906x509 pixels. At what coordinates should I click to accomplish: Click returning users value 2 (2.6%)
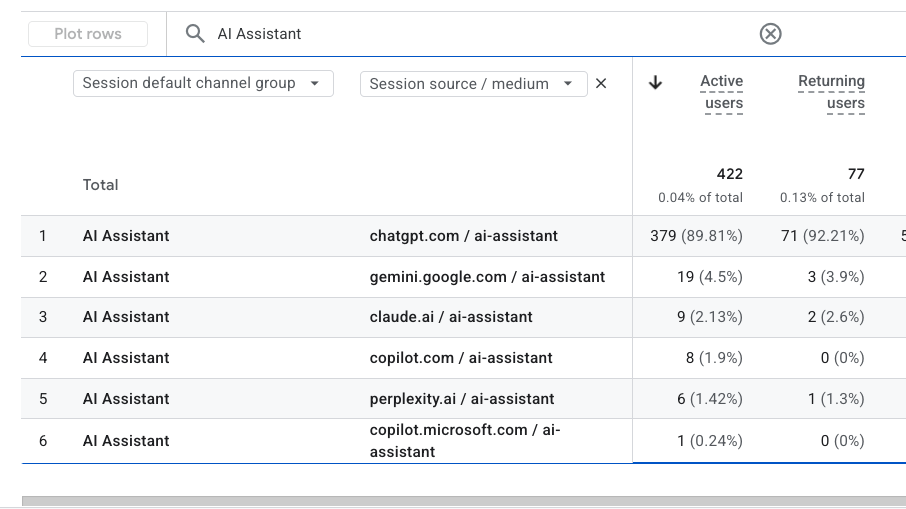click(836, 317)
